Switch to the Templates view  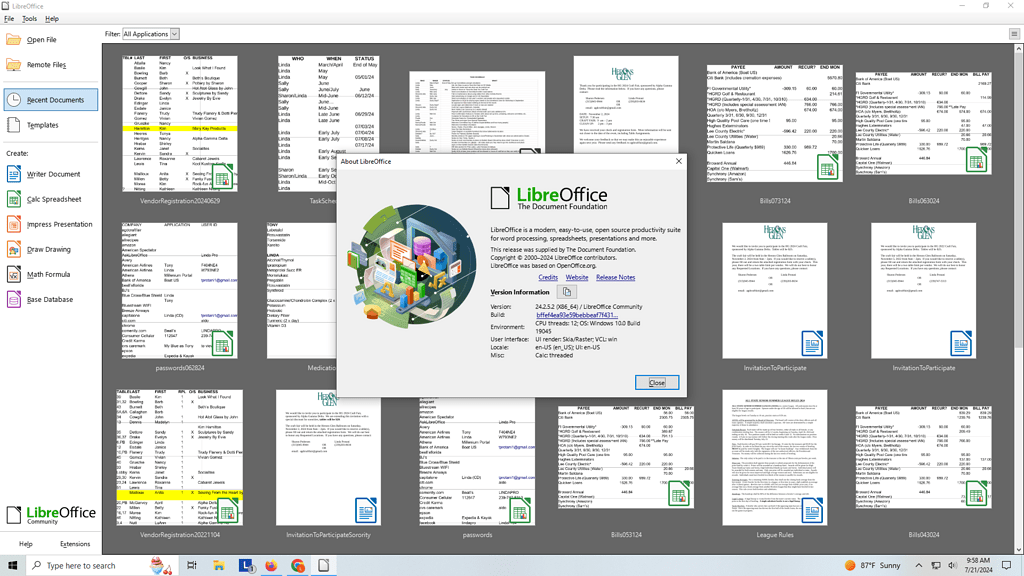coord(45,124)
